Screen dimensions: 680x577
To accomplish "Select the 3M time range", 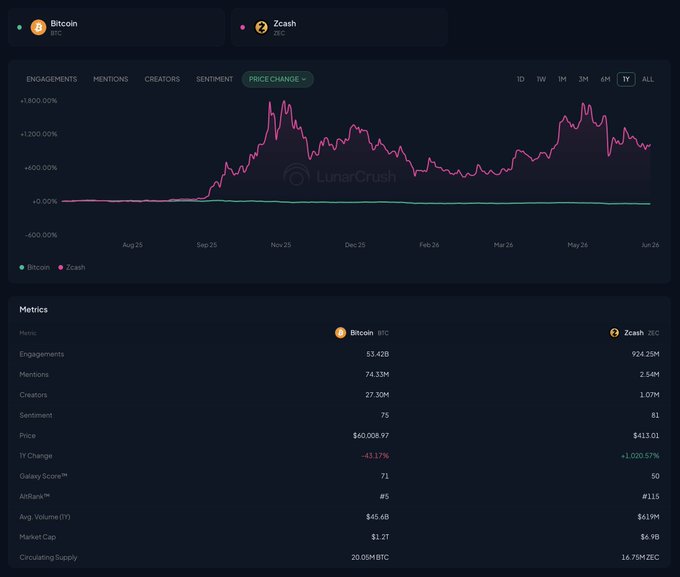I will 583,79.
